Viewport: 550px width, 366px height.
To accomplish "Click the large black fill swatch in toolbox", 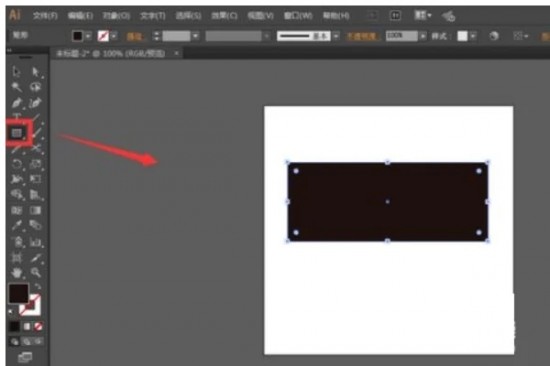I will click(x=18, y=294).
